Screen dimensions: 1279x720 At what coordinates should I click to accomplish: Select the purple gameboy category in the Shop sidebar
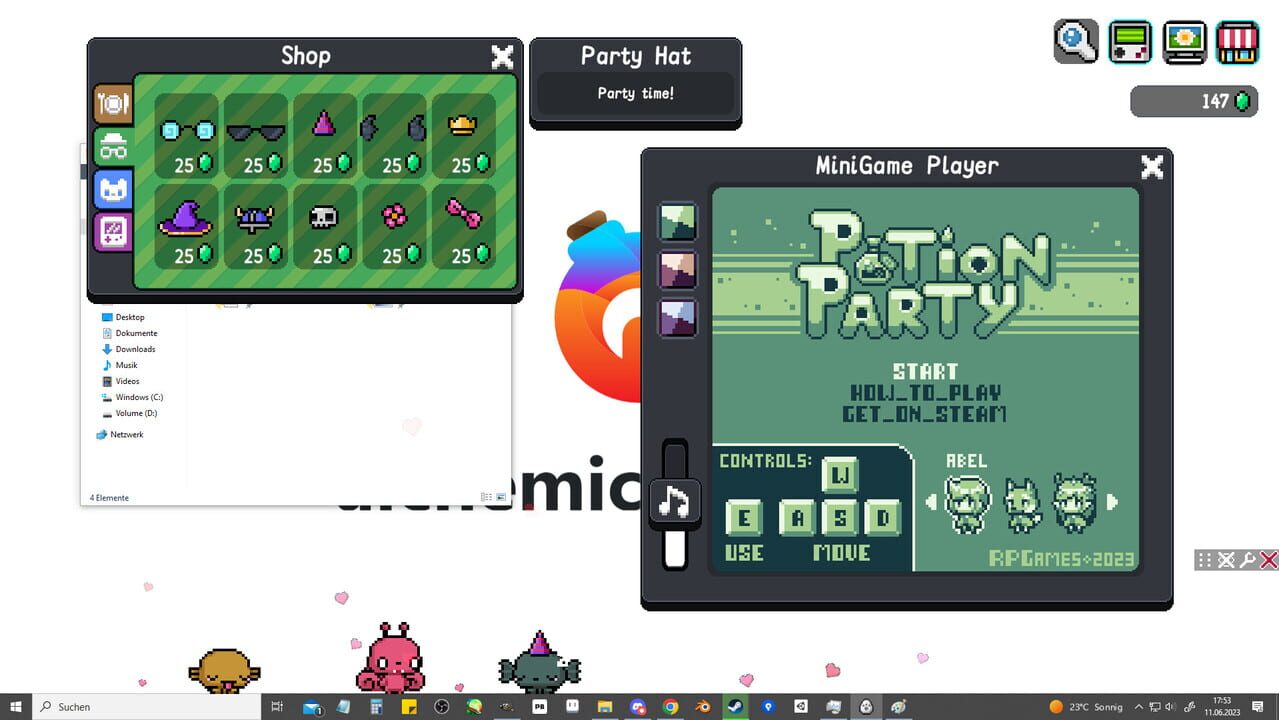[x=113, y=231]
